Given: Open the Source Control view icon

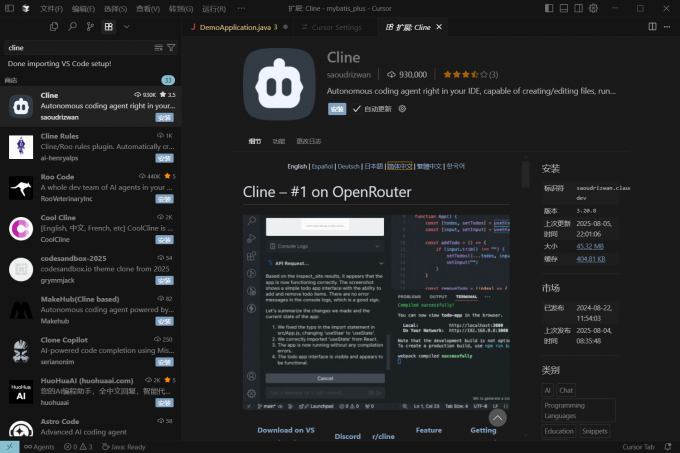Looking at the screenshot, I should [x=91, y=27].
